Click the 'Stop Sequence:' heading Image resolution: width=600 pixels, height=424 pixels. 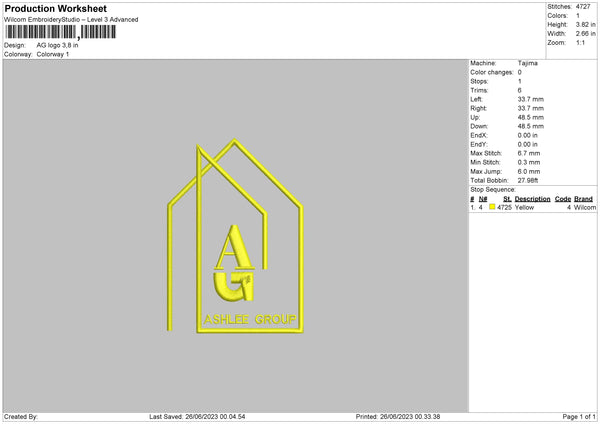[x=493, y=190]
